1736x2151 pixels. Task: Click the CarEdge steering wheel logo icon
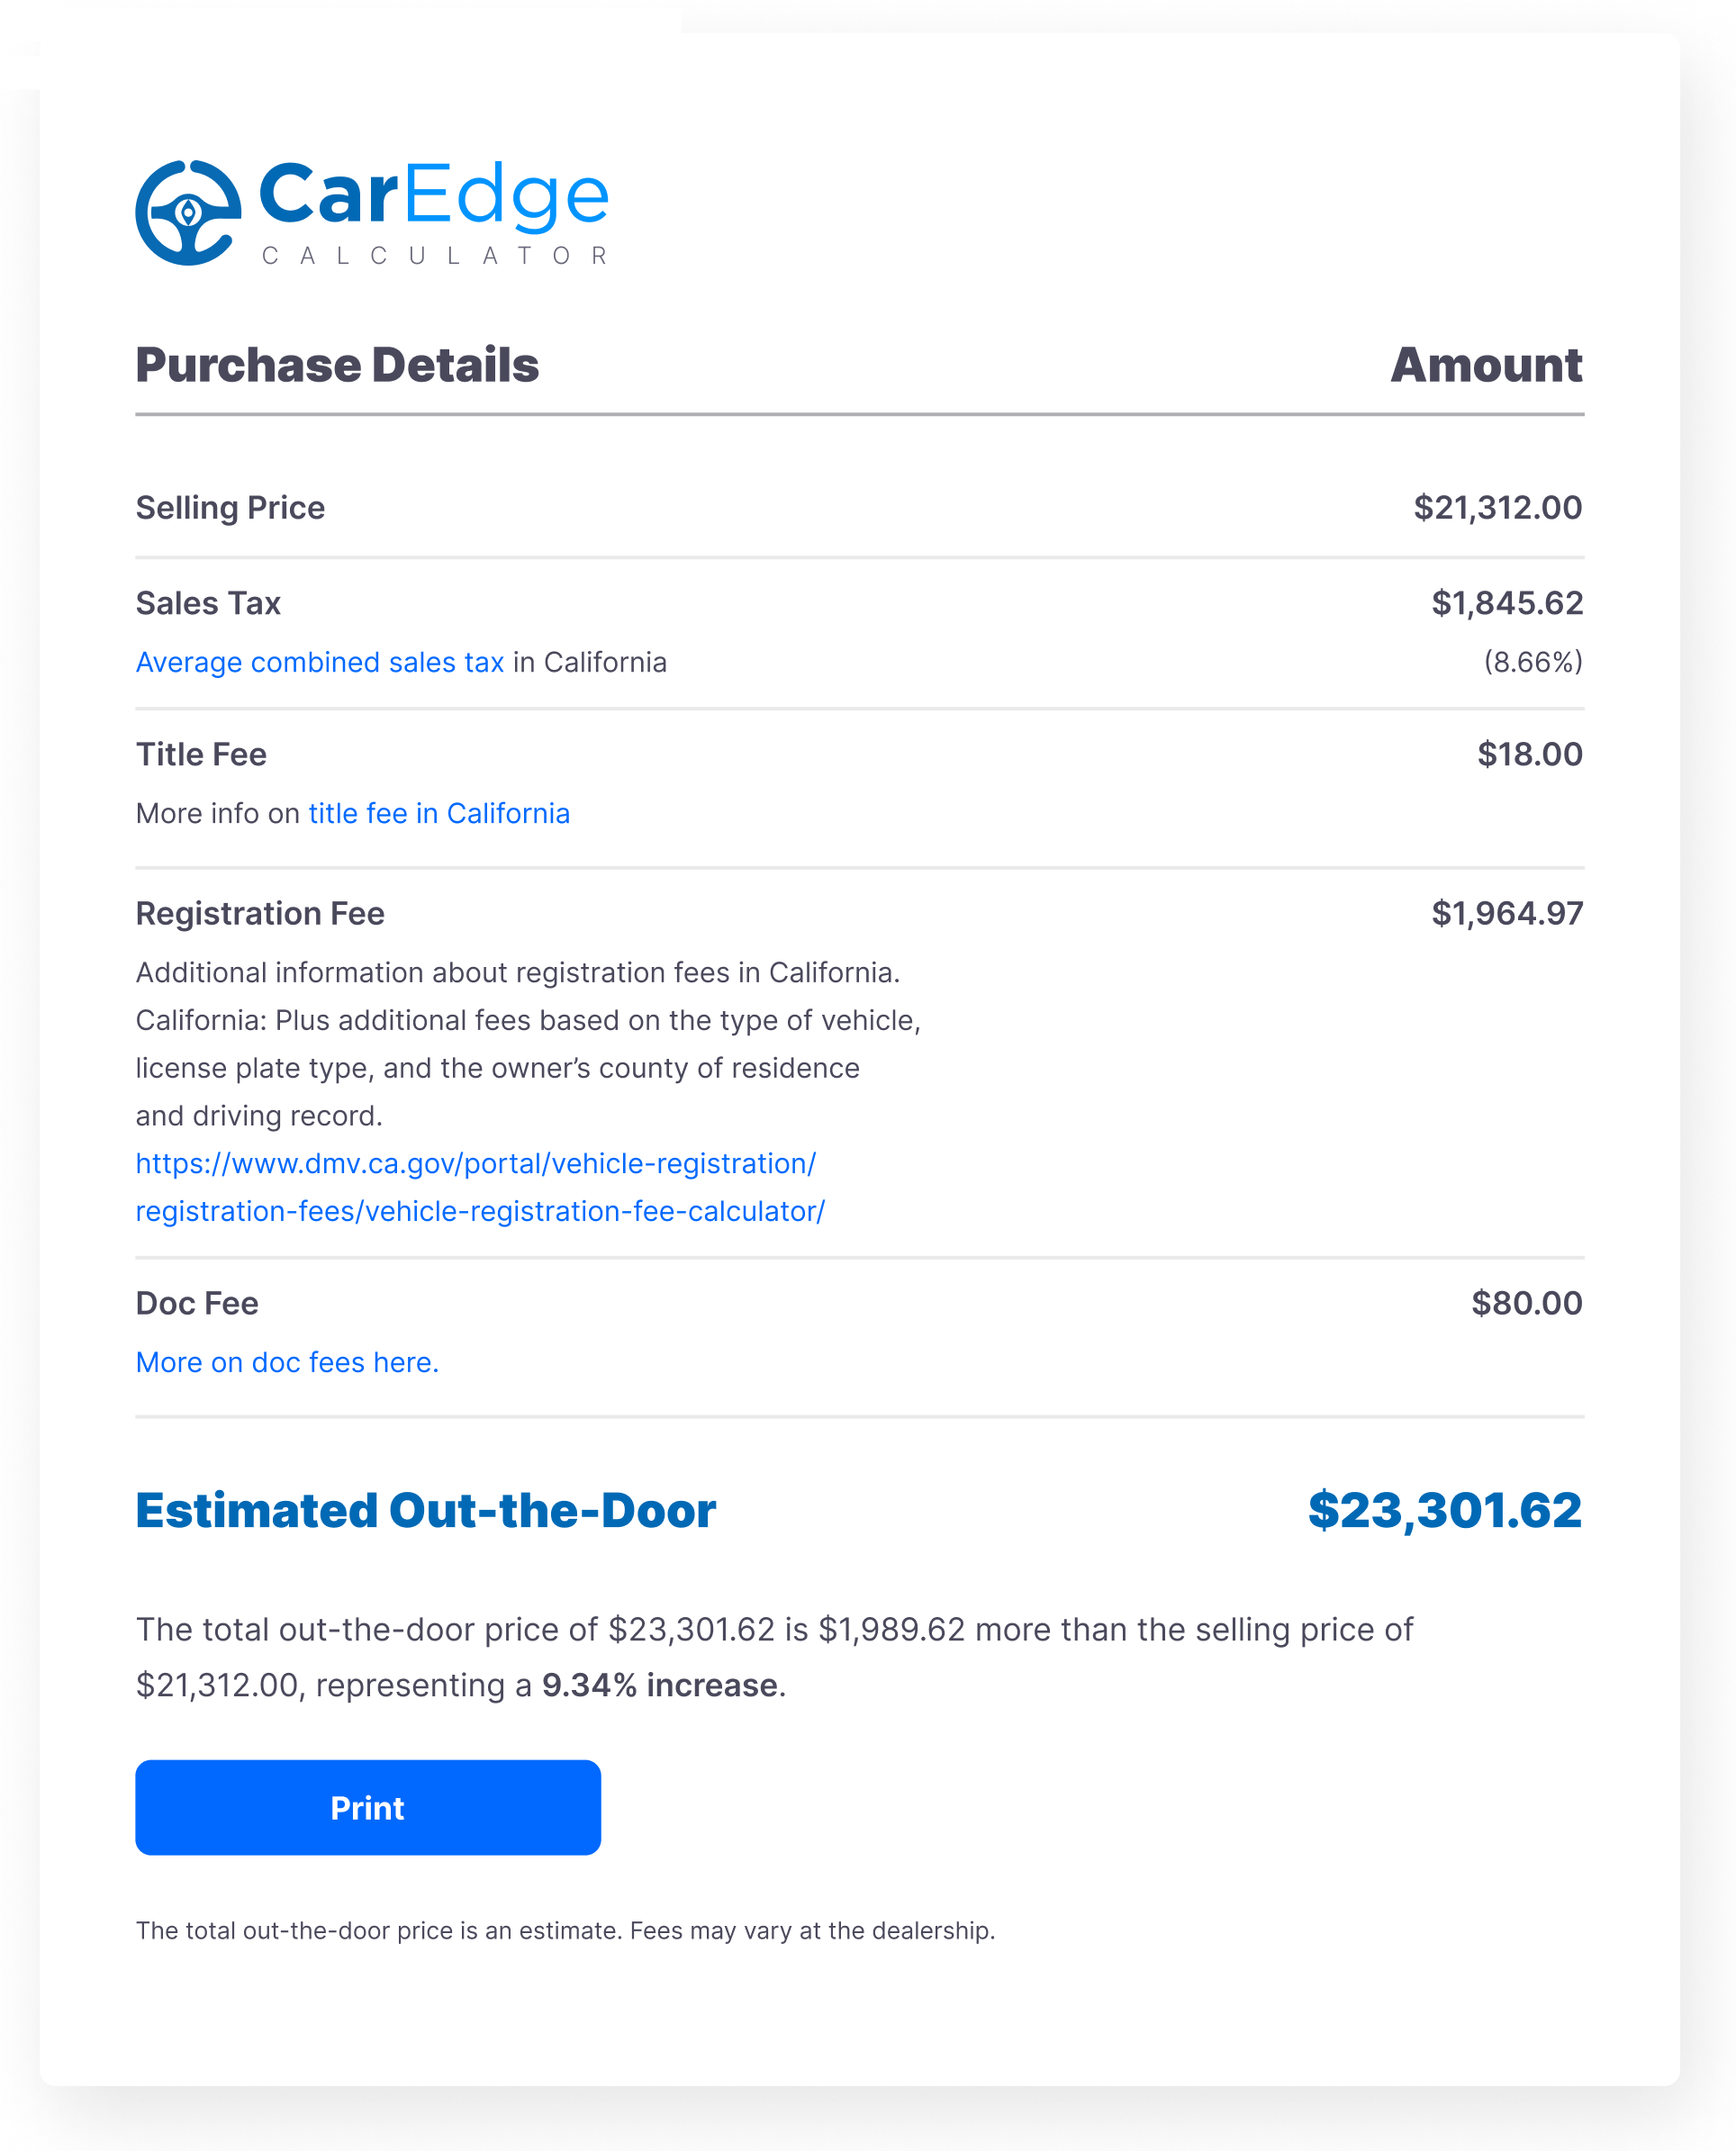click(x=188, y=213)
